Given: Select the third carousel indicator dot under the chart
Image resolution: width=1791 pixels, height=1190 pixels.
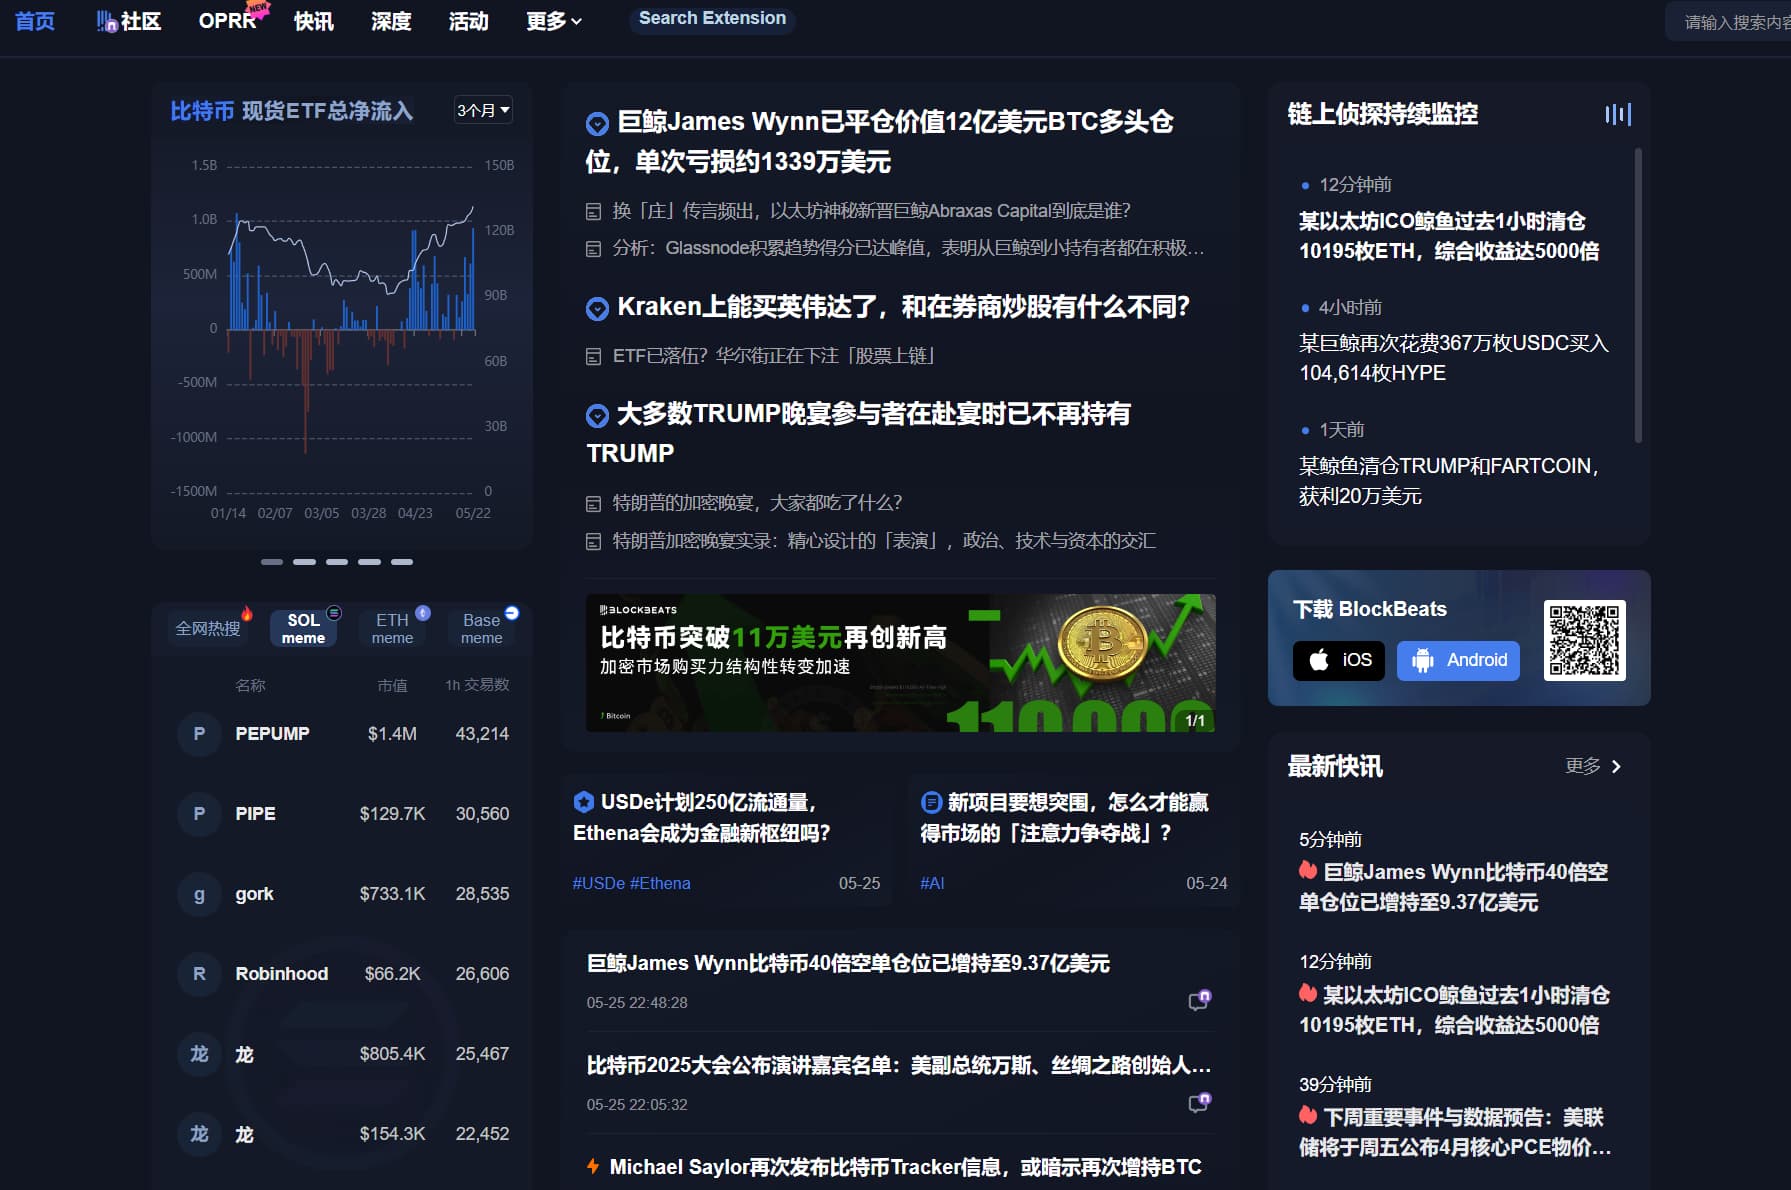Looking at the screenshot, I should [337, 562].
